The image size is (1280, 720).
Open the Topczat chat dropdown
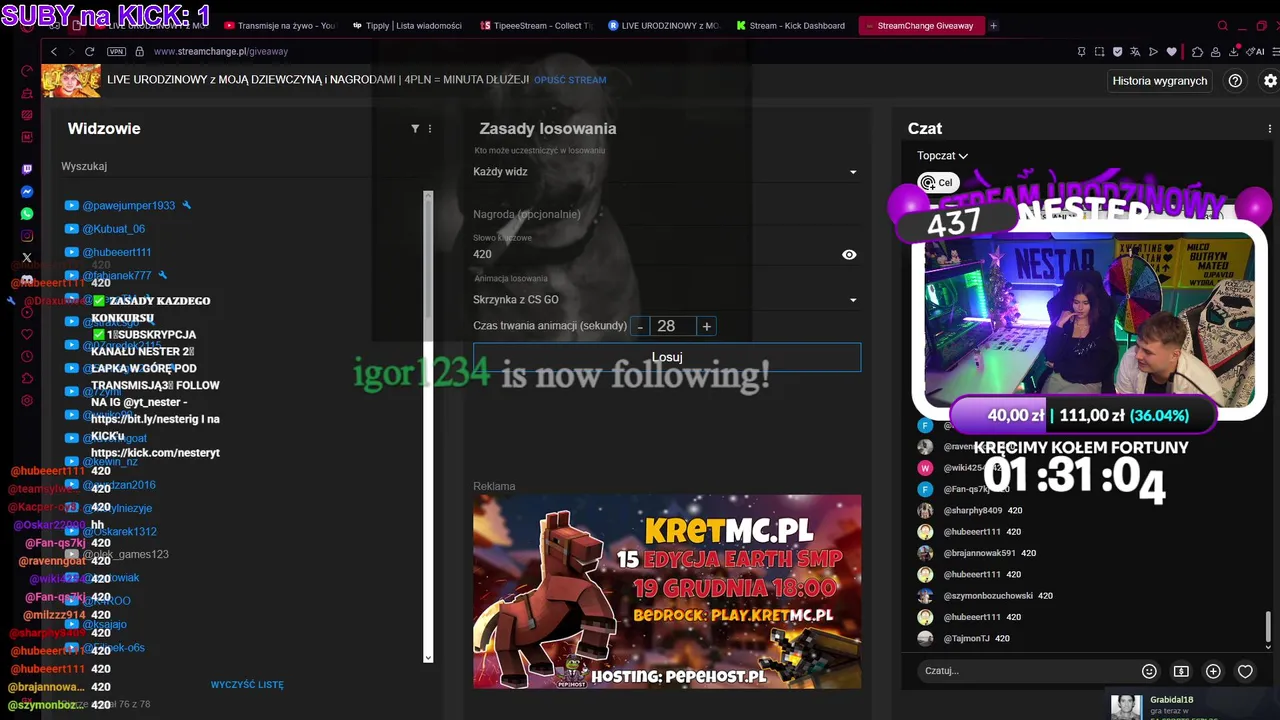coord(942,156)
